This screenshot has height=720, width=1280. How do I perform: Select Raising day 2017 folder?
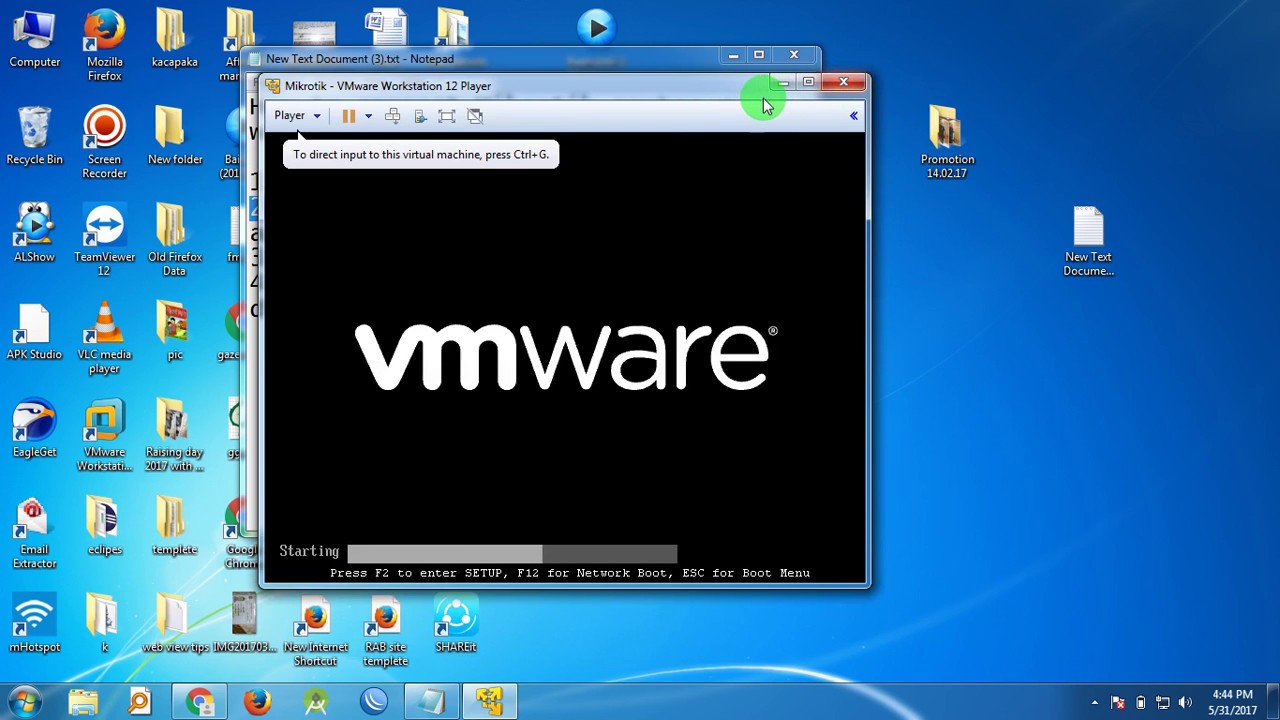tap(174, 435)
